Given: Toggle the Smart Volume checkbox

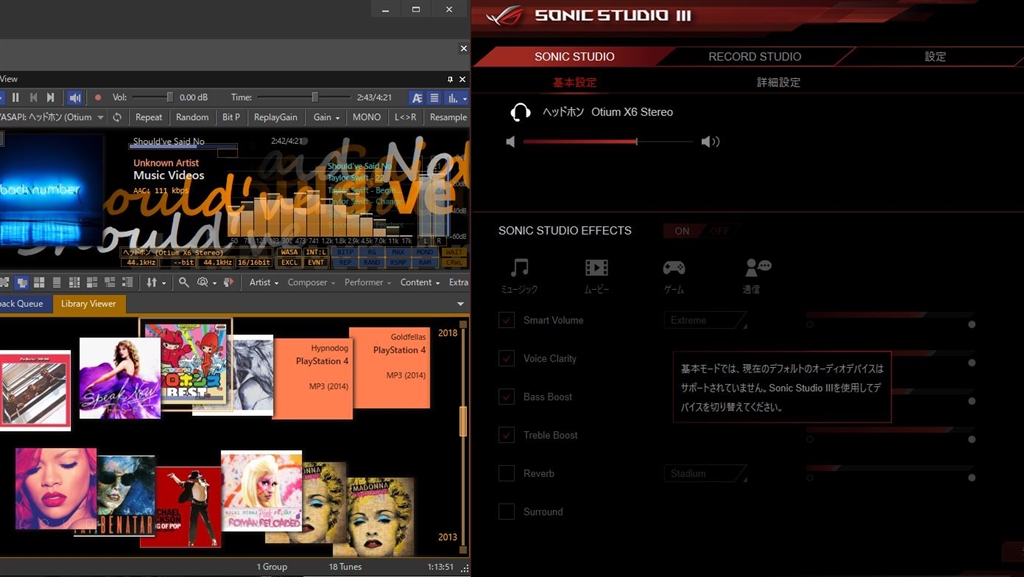Looking at the screenshot, I should click(507, 321).
